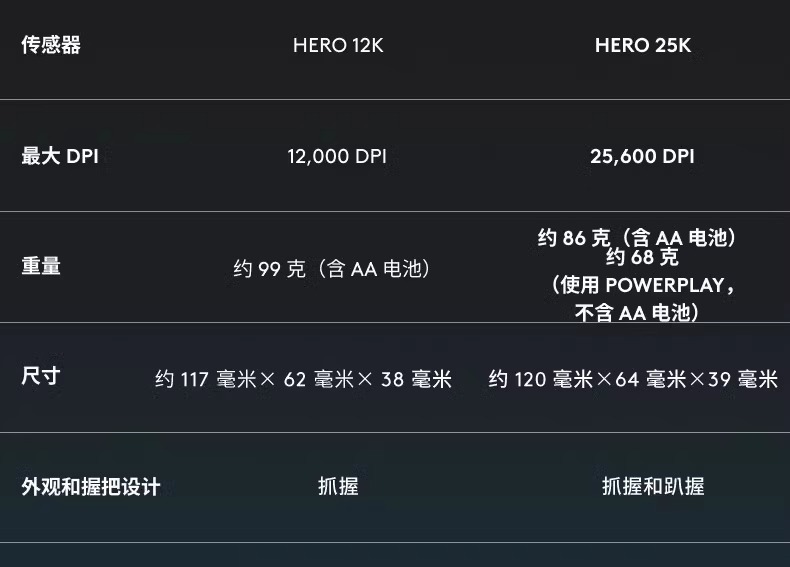The height and width of the screenshot is (567, 790).
Task: Click the 外观和握把设计 row label
Action: (x=91, y=487)
